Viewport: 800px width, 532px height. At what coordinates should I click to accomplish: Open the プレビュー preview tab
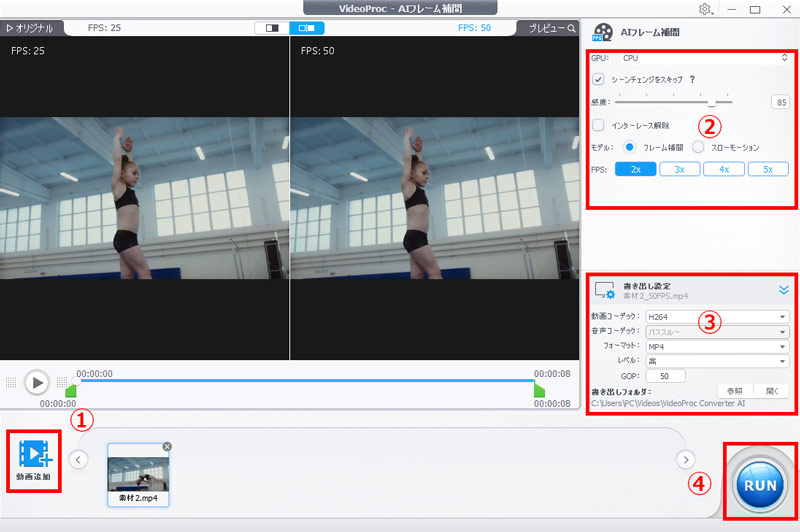click(551, 29)
